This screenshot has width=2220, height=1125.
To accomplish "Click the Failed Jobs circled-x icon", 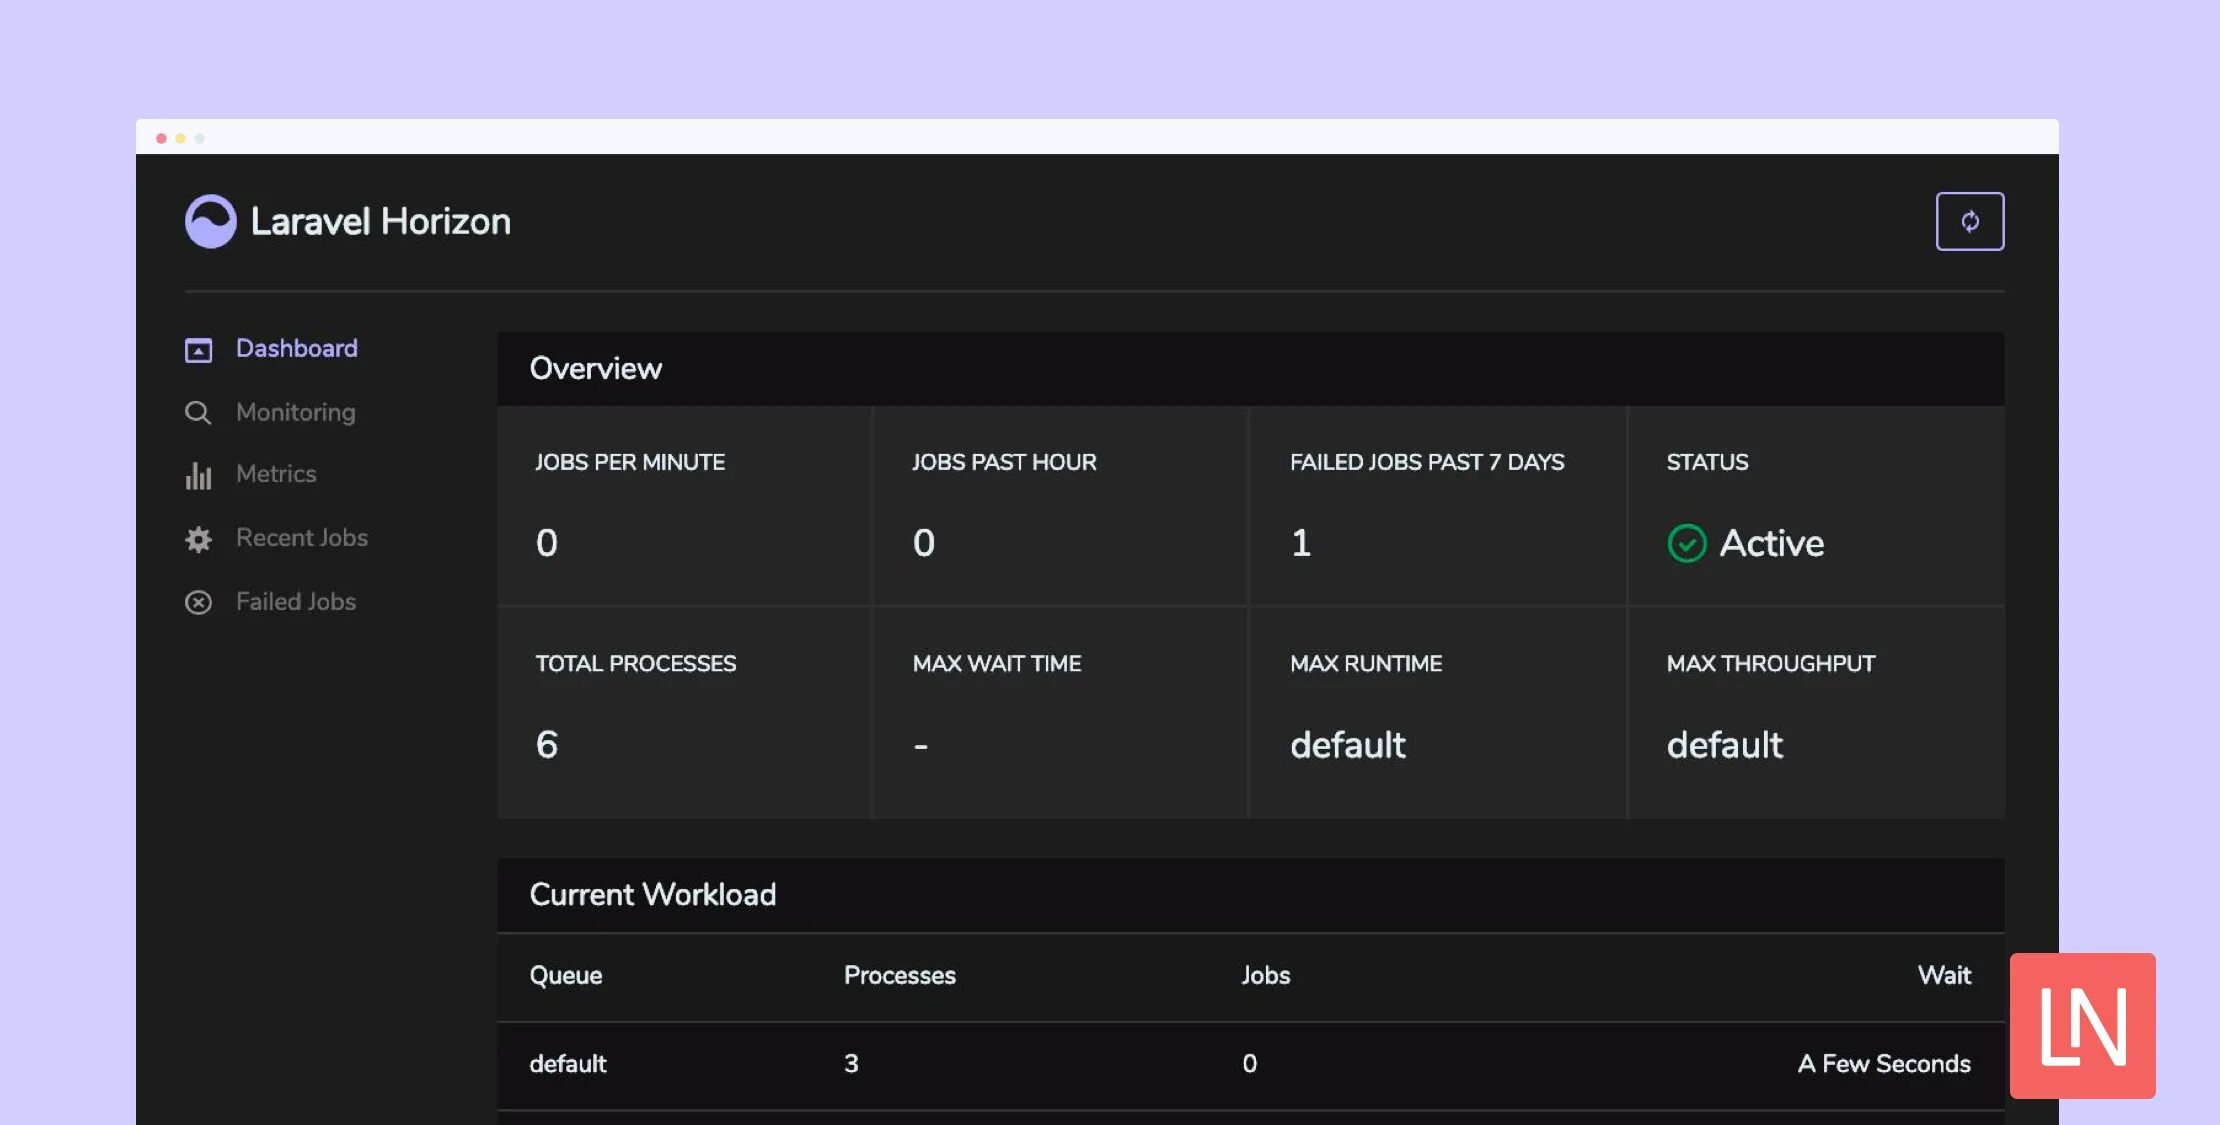I will pyautogui.click(x=198, y=602).
